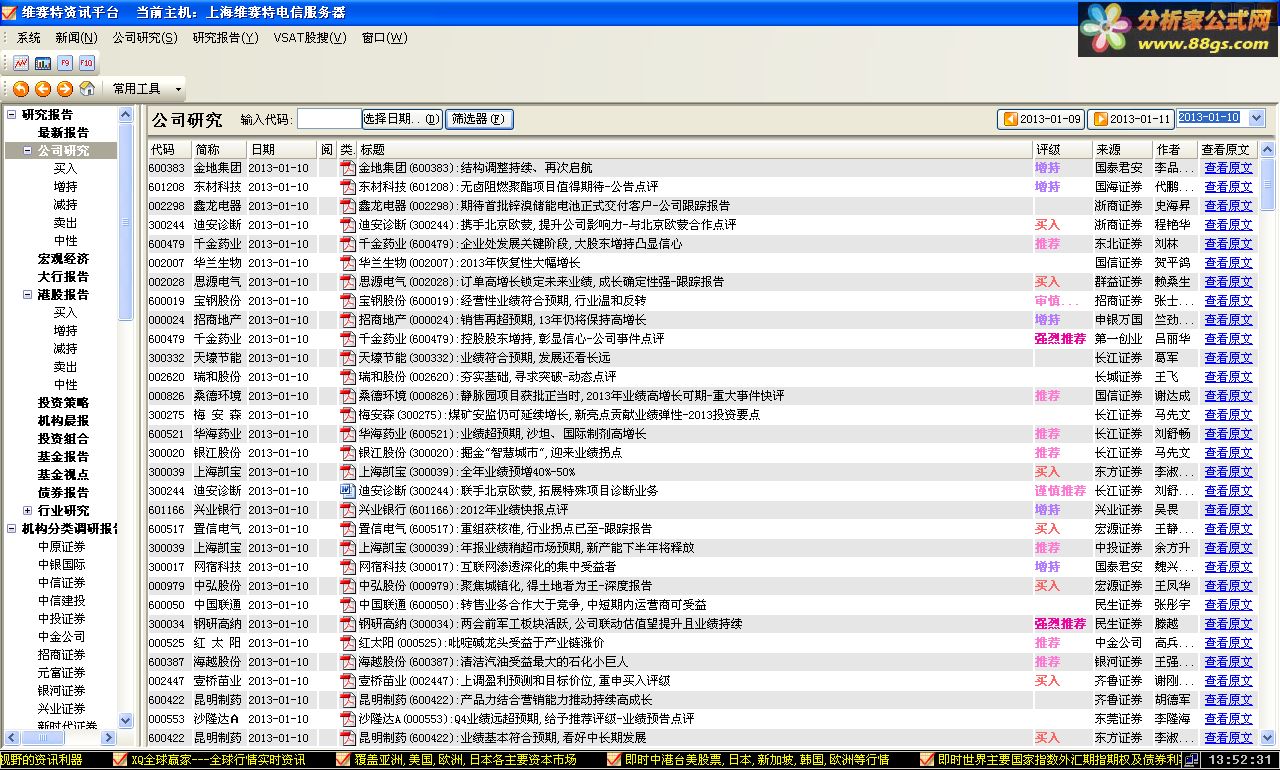Viewport: 1280px width, 770px height.
Task: Click the PDF icon for 桑德环境 report
Action: pyautogui.click(x=347, y=396)
